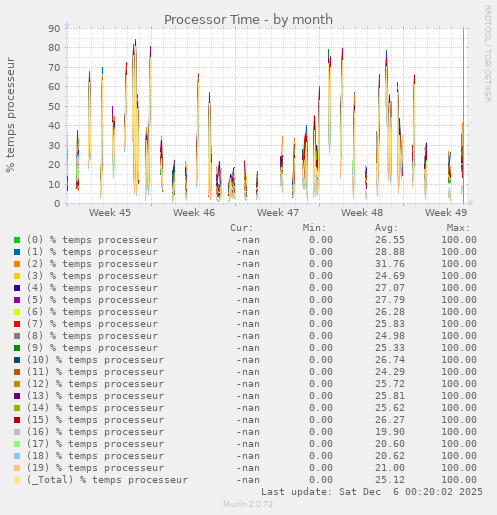Click the 'Avg:' column header
This screenshot has height=515, width=497.
click(x=386, y=228)
